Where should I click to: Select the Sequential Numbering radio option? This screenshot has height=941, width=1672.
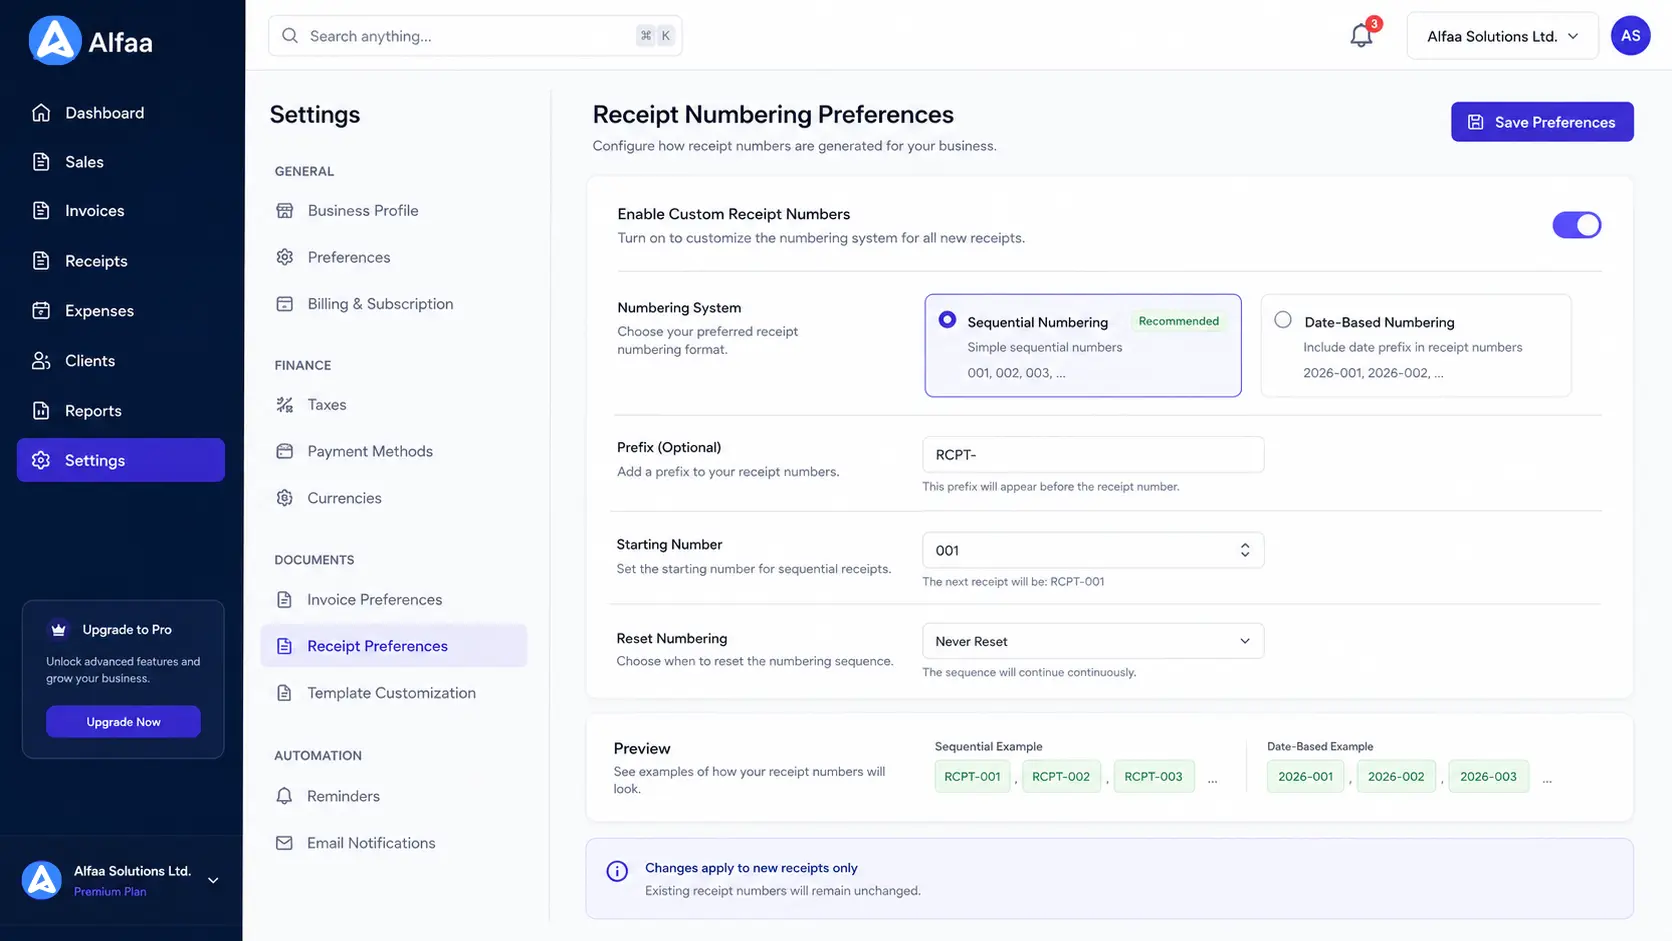coord(947,320)
